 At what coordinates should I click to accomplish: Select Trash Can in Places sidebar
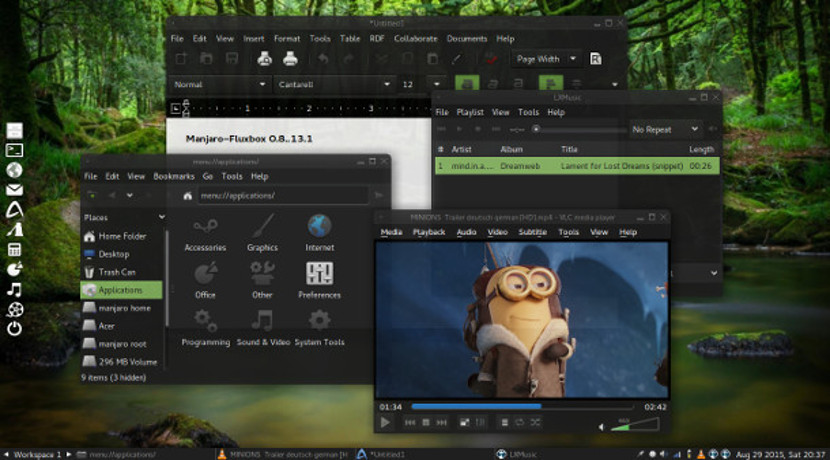pyautogui.click(x=117, y=271)
